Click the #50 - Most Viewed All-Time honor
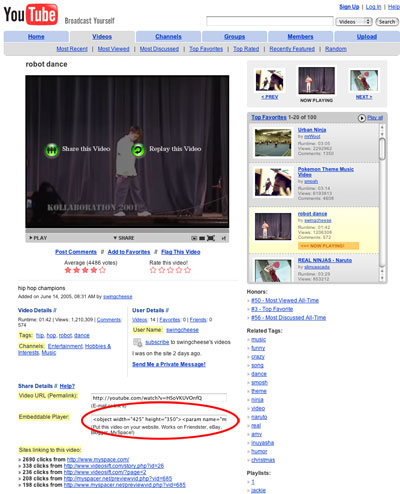This screenshot has height=494, width=400. (x=285, y=300)
